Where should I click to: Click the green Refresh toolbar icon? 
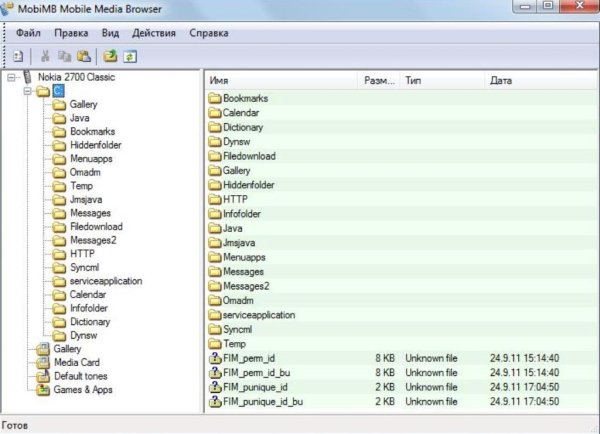pos(130,57)
